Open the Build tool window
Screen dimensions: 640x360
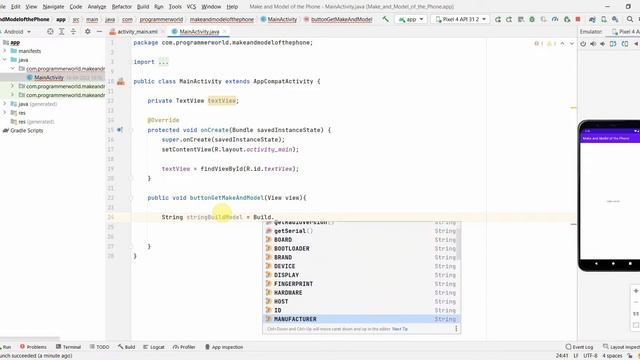(x=127, y=347)
